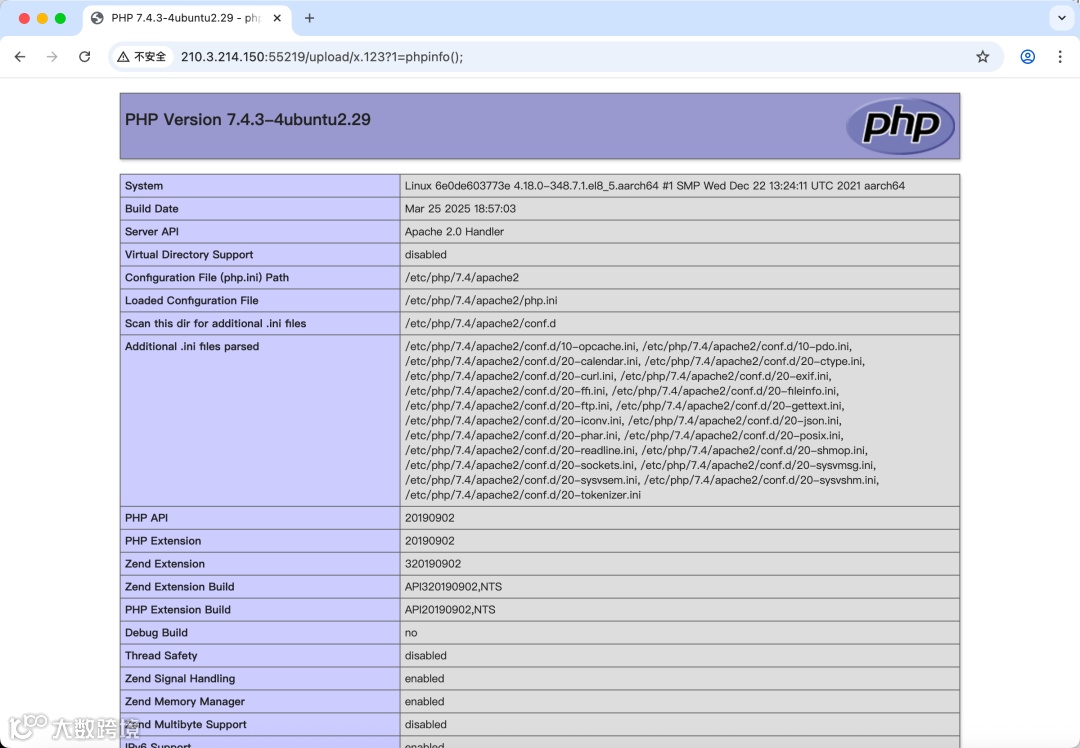Click the 320190902 Zend Extension value
1080x748 pixels.
[x=433, y=563]
